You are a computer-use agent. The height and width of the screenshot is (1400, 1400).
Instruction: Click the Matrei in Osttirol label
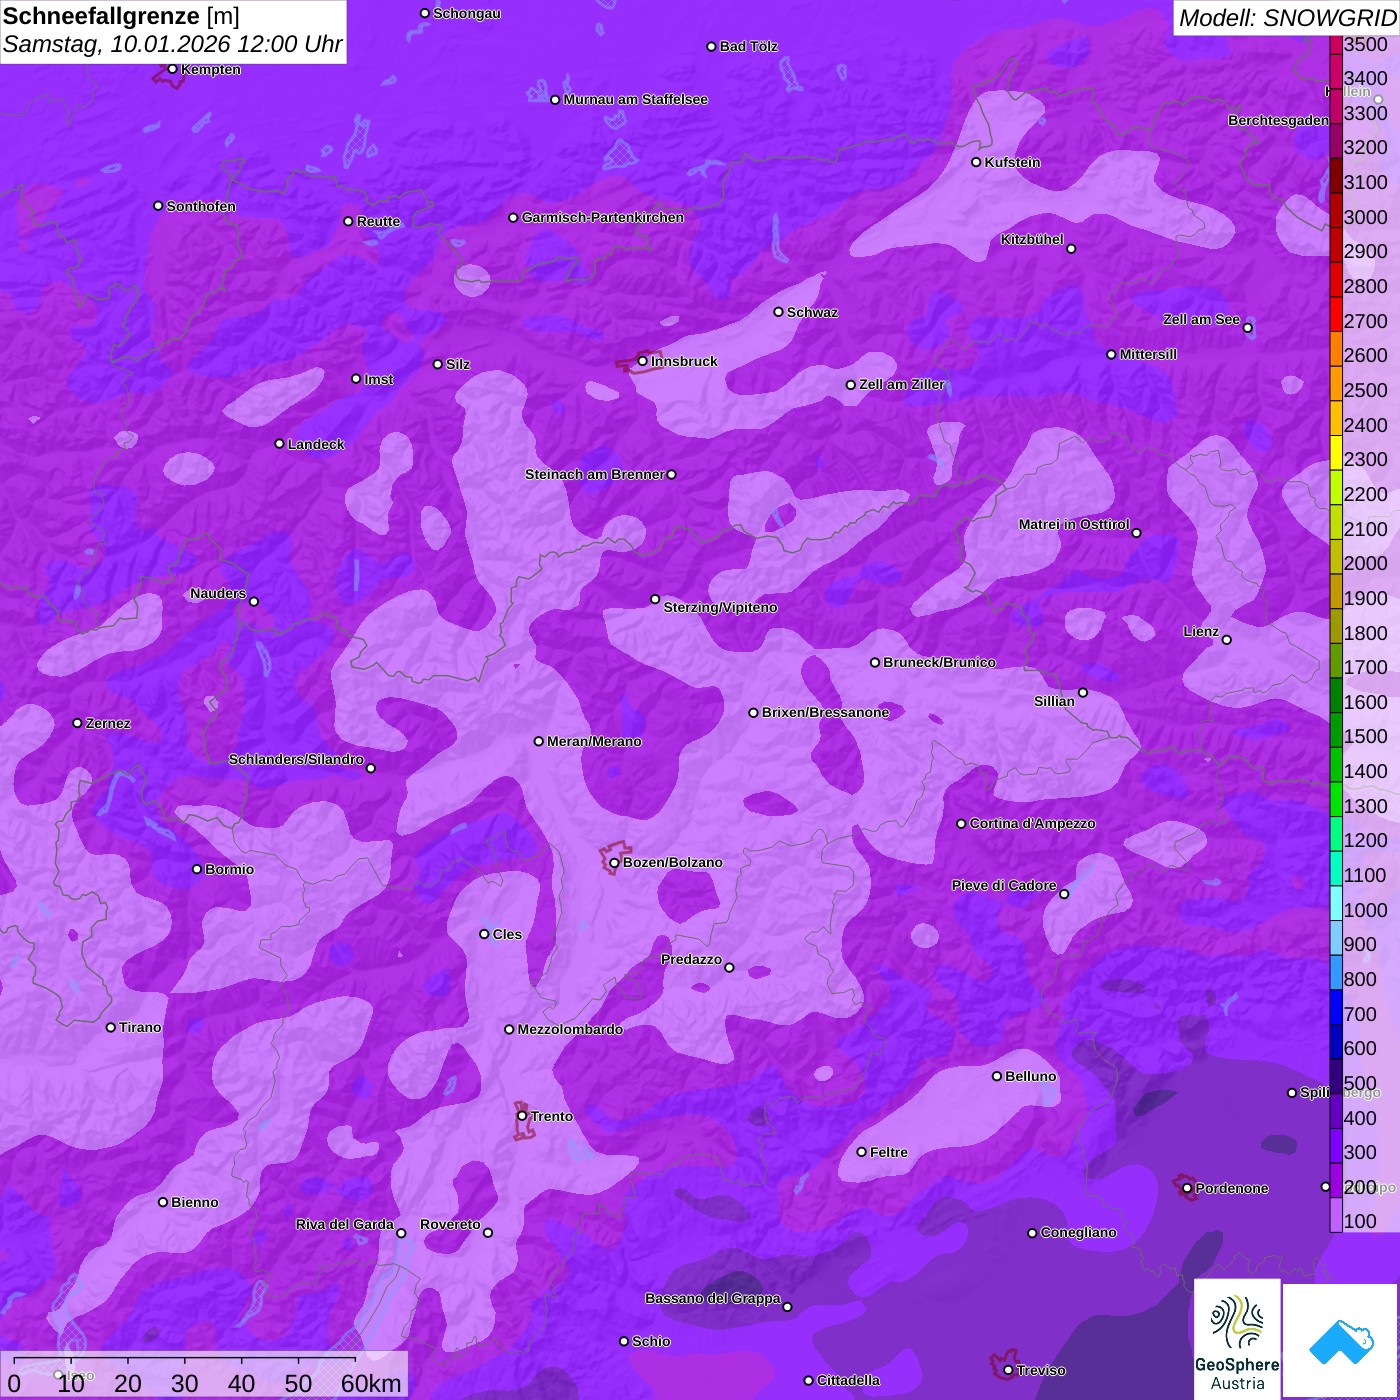click(x=1074, y=524)
